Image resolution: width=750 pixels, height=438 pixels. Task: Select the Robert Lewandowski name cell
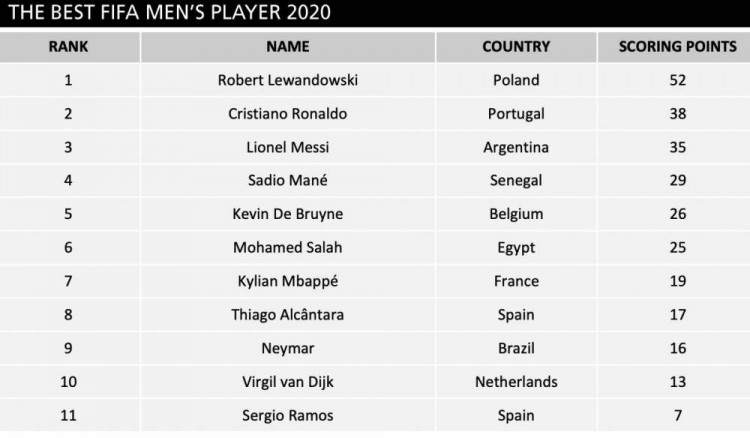287,80
